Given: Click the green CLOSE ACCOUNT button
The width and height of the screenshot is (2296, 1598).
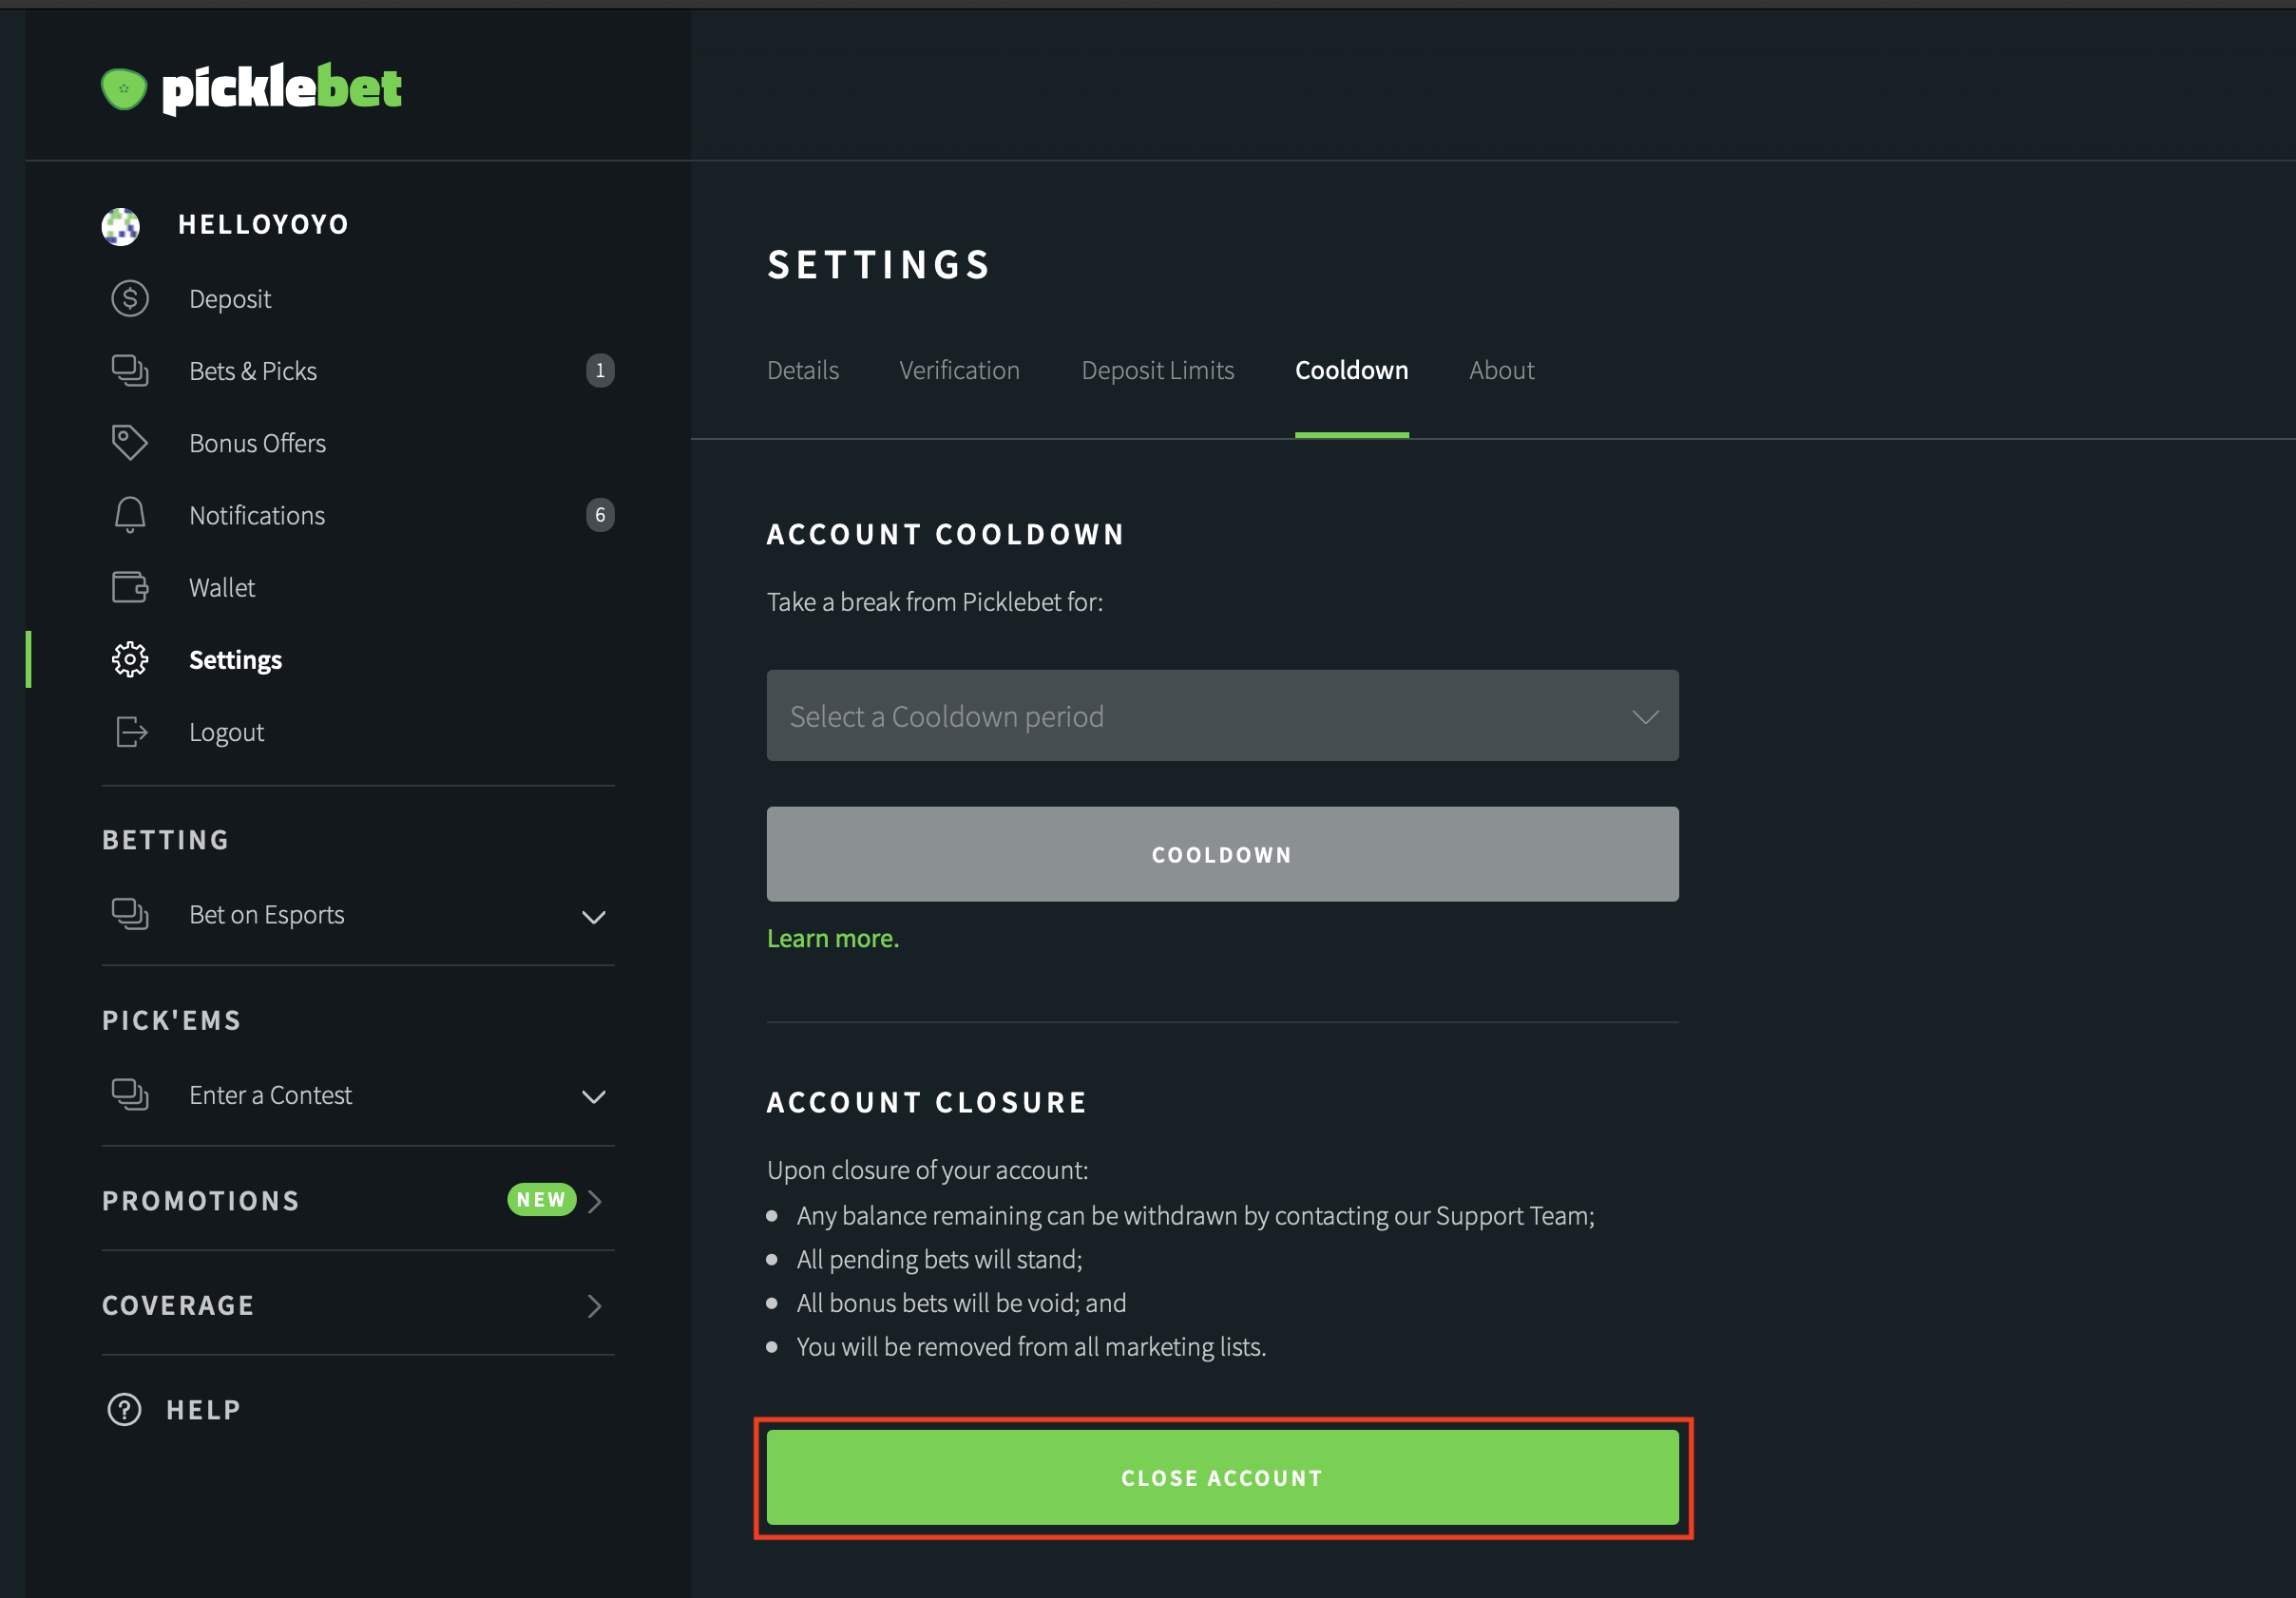Looking at the screenshot, I should pyautogui.click(x=1222, y=1477).
